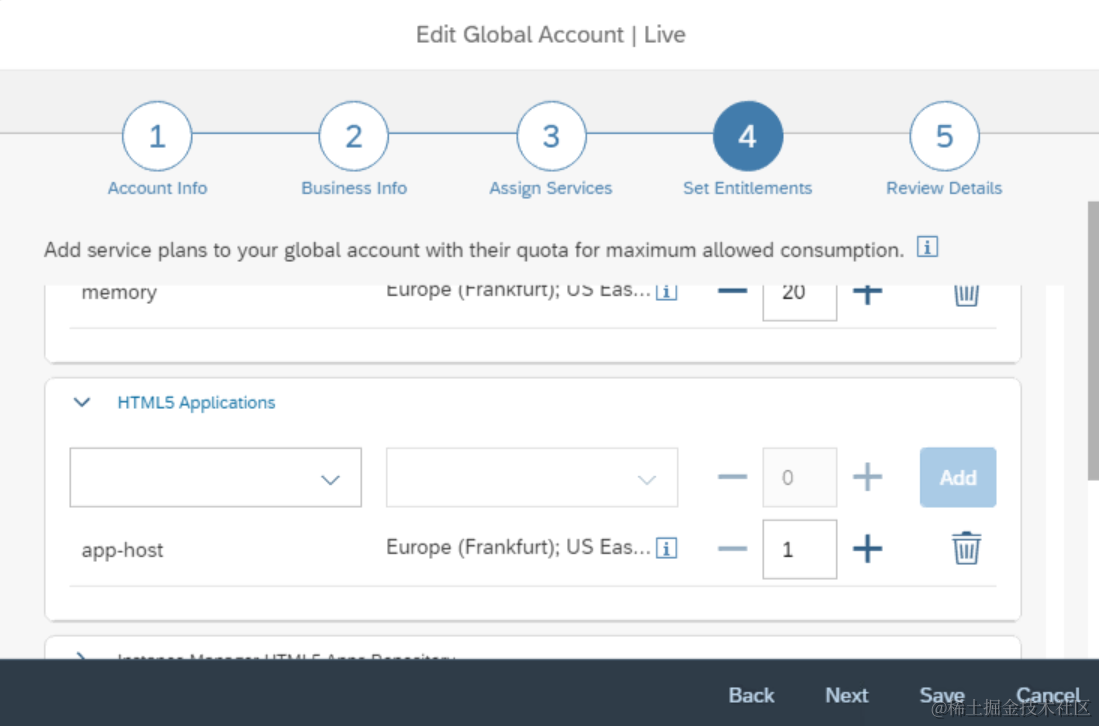Image resolution: width=1099 pixels, height=726 pixels.
Task: Show region info for app-host plan
Action: coord(667,548)
